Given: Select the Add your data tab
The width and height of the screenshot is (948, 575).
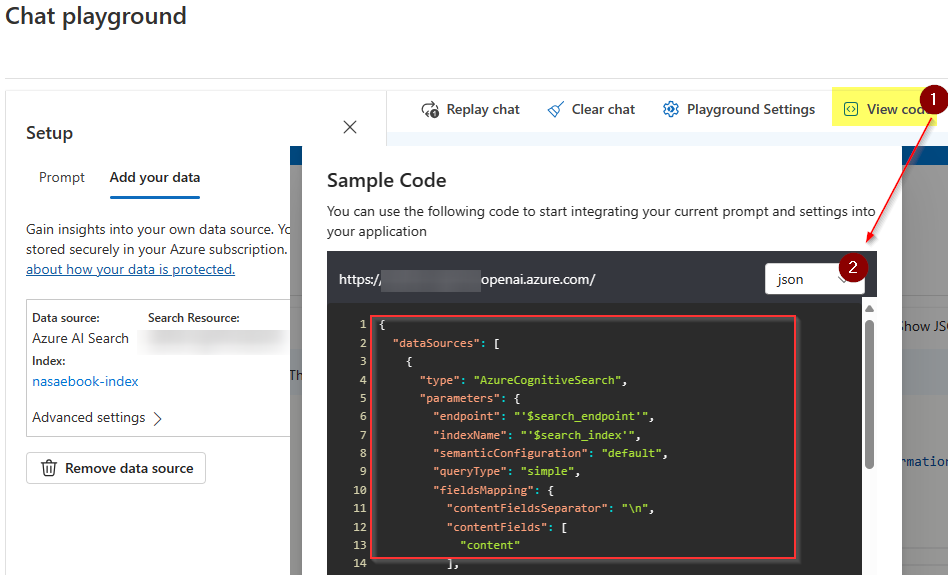Looking at the screenshot, I should (x=154, y=177).
